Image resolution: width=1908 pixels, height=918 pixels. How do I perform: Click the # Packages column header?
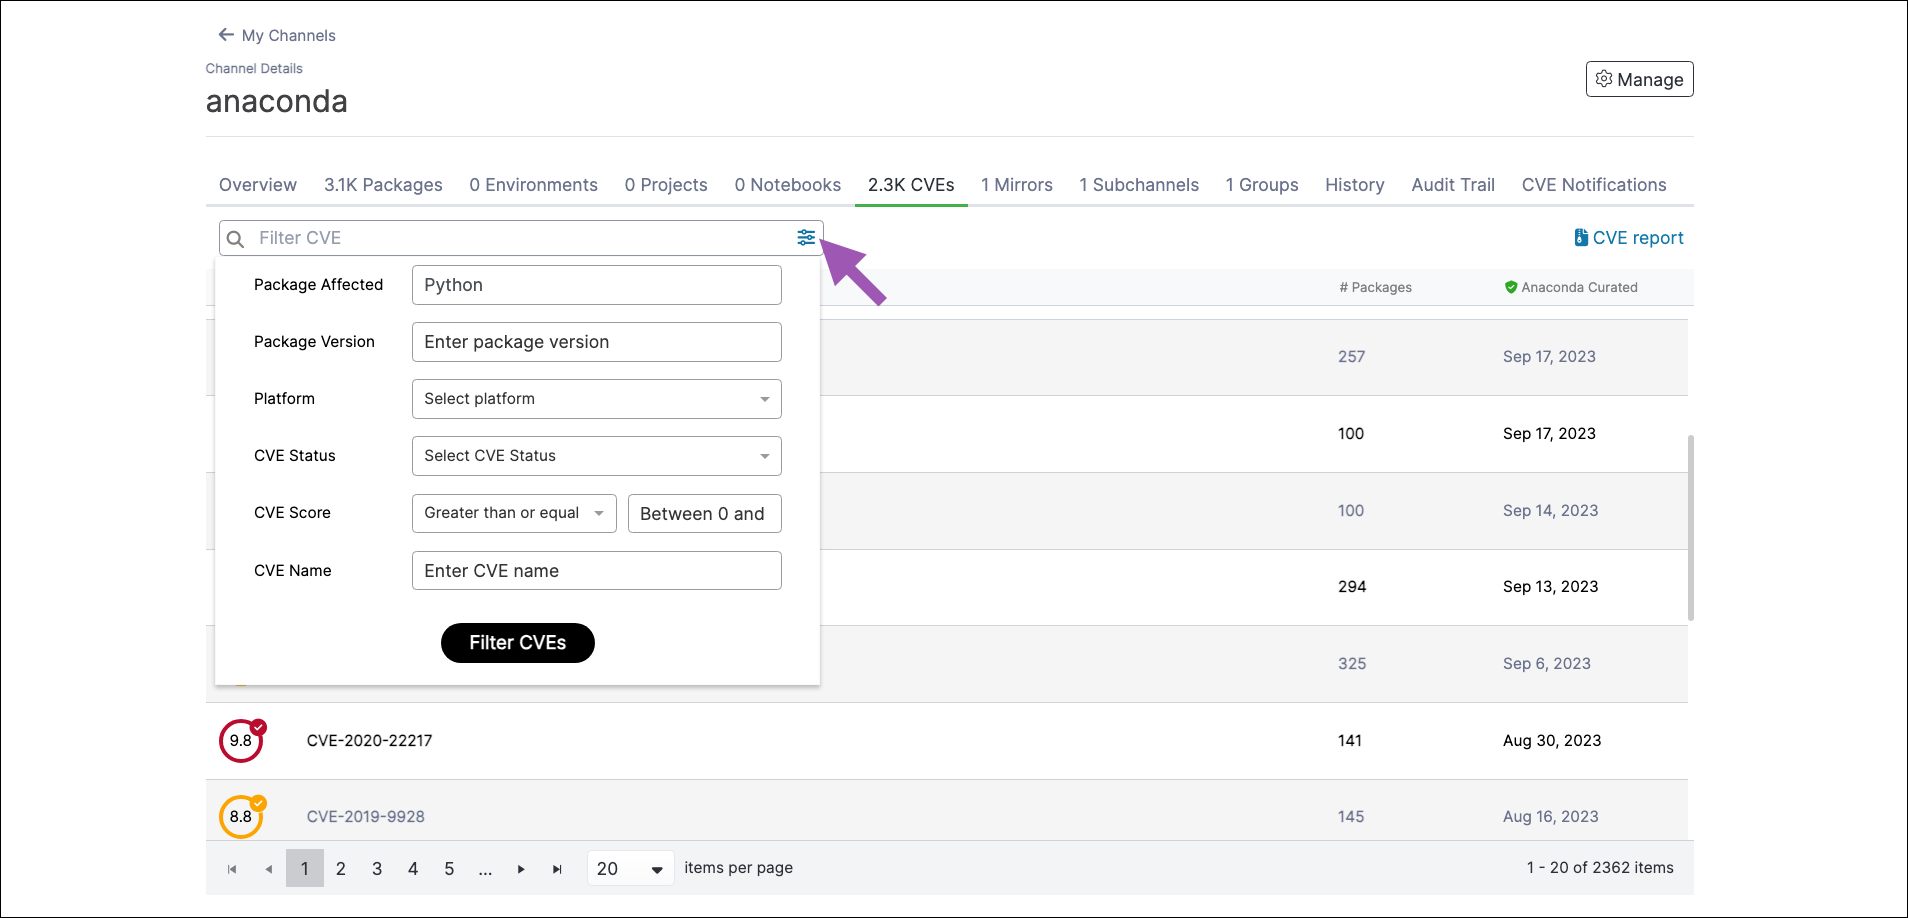pos(1375,287)
